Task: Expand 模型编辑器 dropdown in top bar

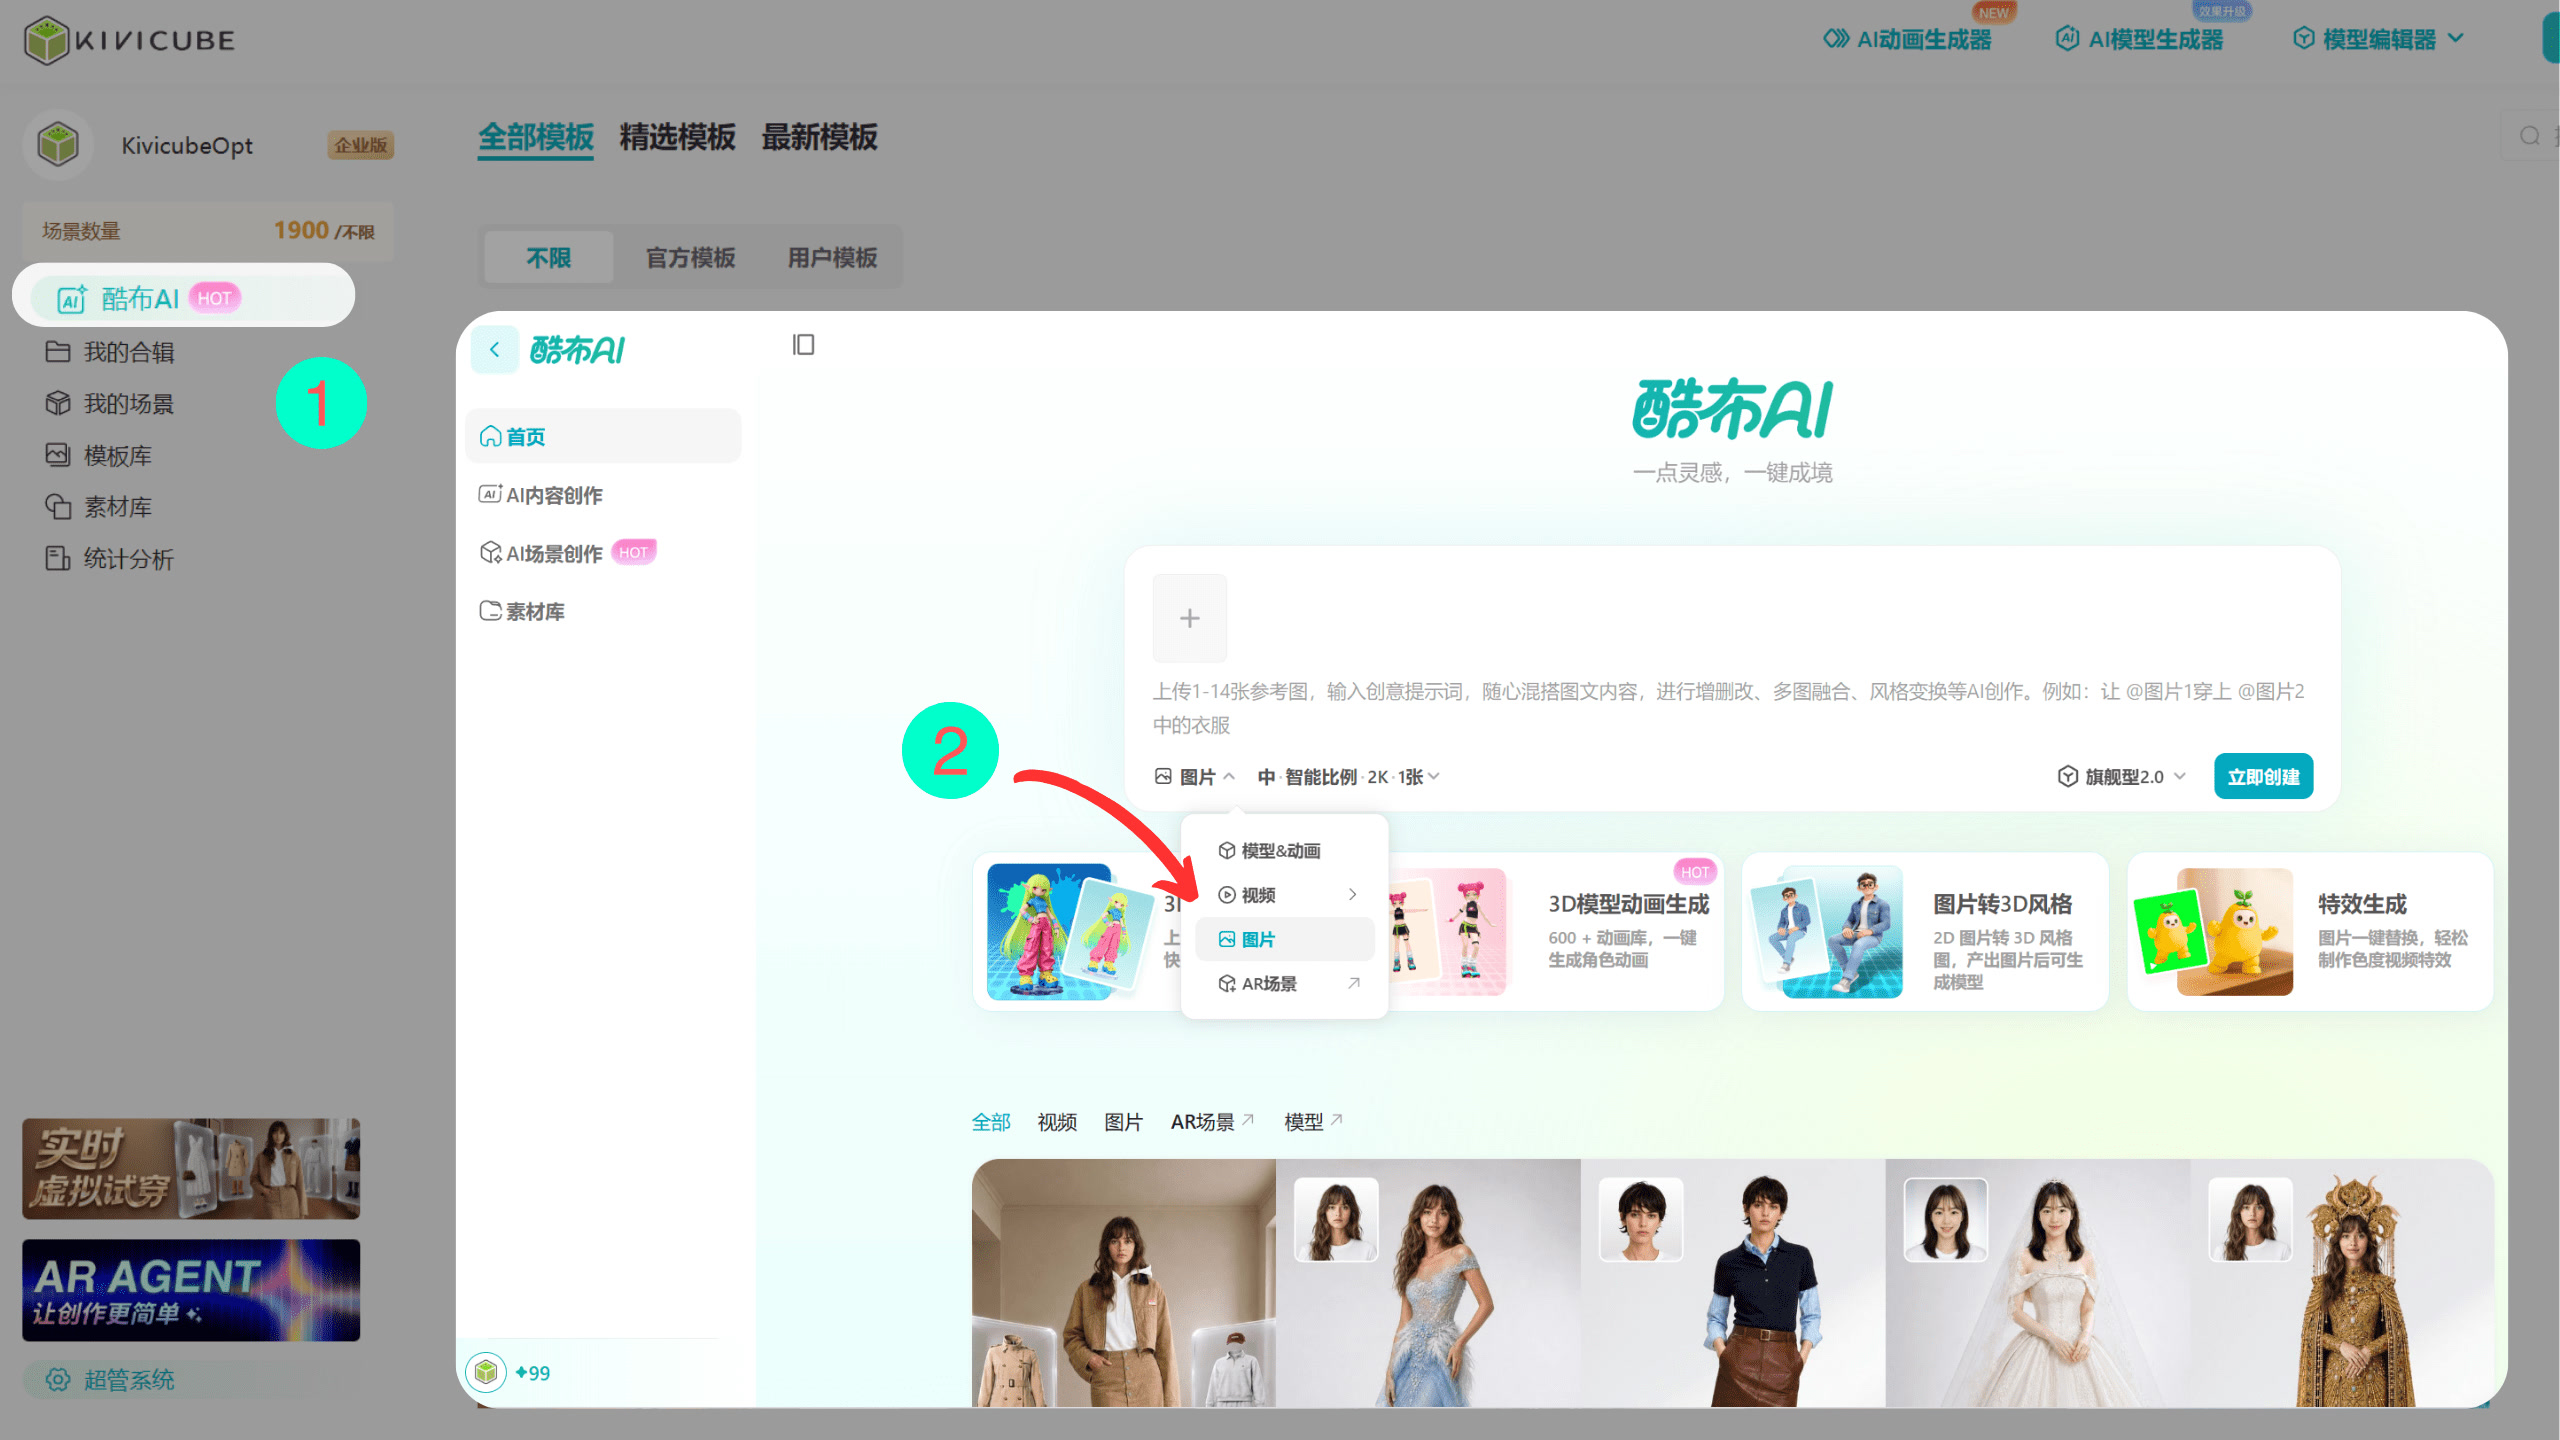Action: coord(2377,39)
